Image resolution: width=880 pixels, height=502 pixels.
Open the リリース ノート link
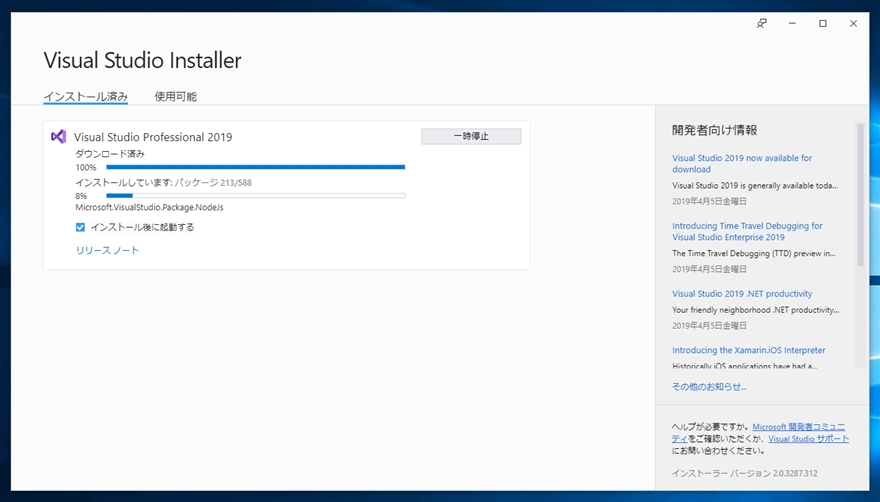point(107,250)
